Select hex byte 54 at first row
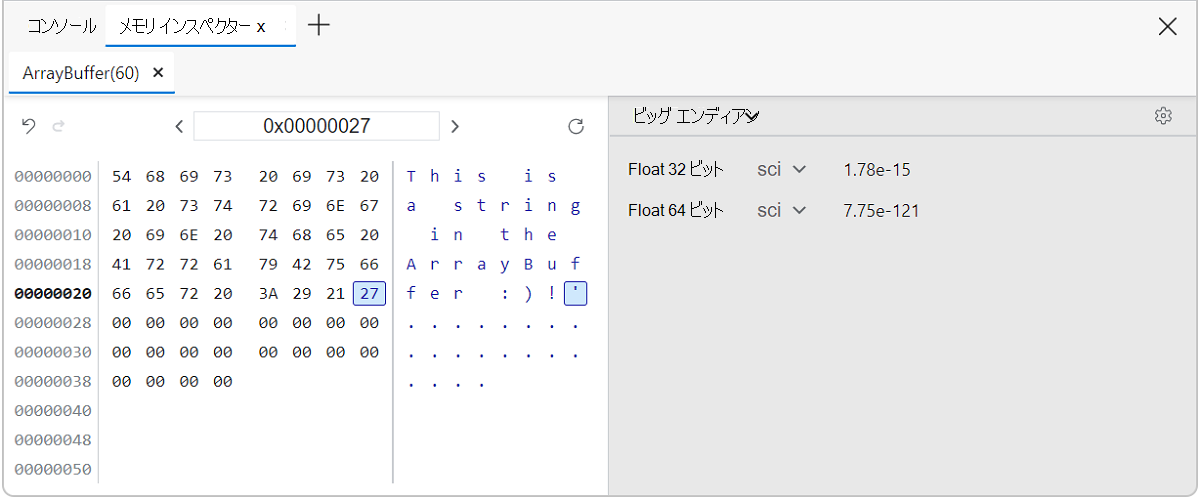 (122, 177)
